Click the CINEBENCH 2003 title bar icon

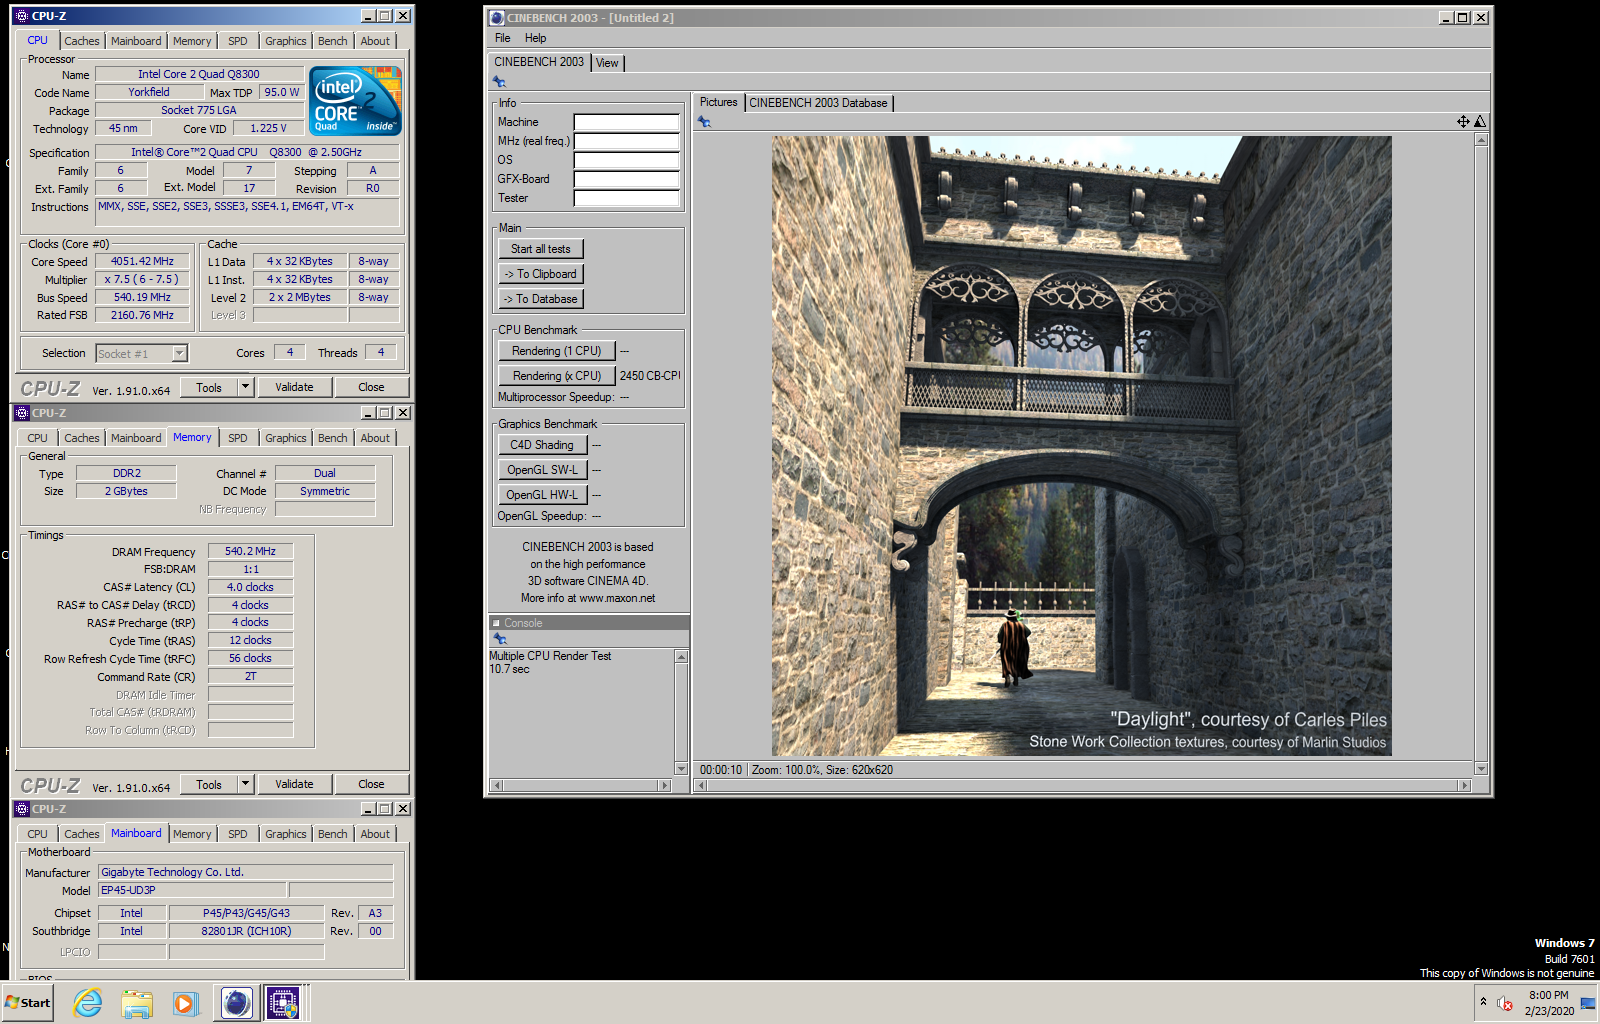tap(497, 18)
